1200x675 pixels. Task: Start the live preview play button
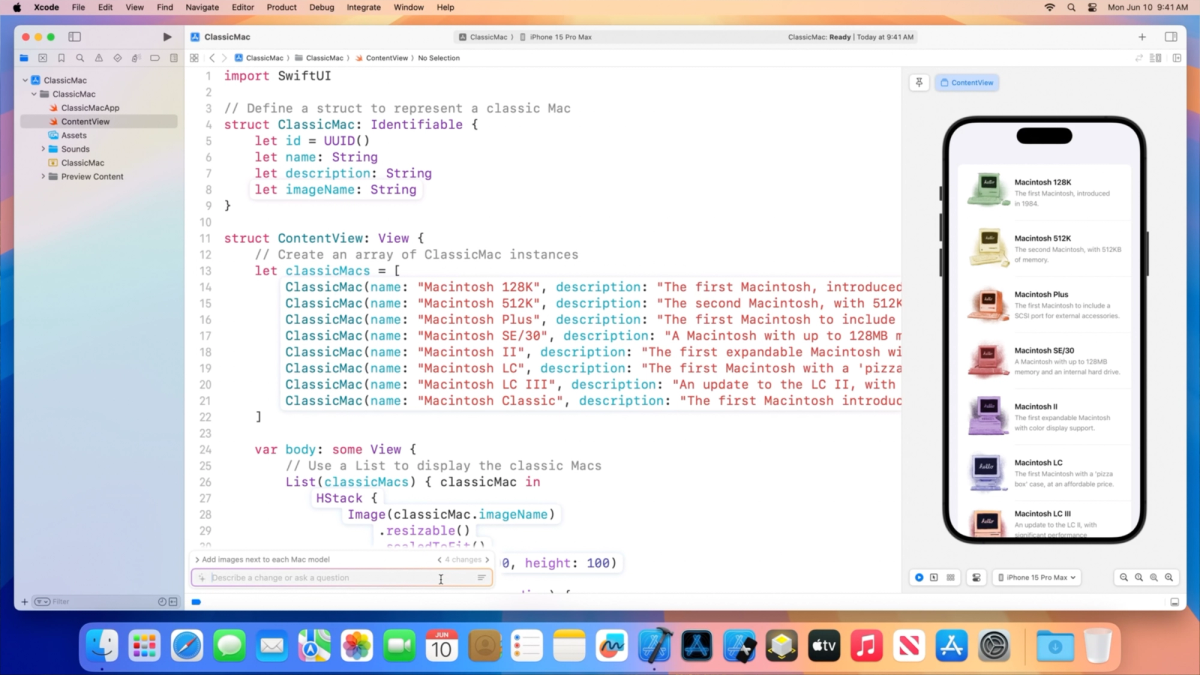[x=919, y=577]
